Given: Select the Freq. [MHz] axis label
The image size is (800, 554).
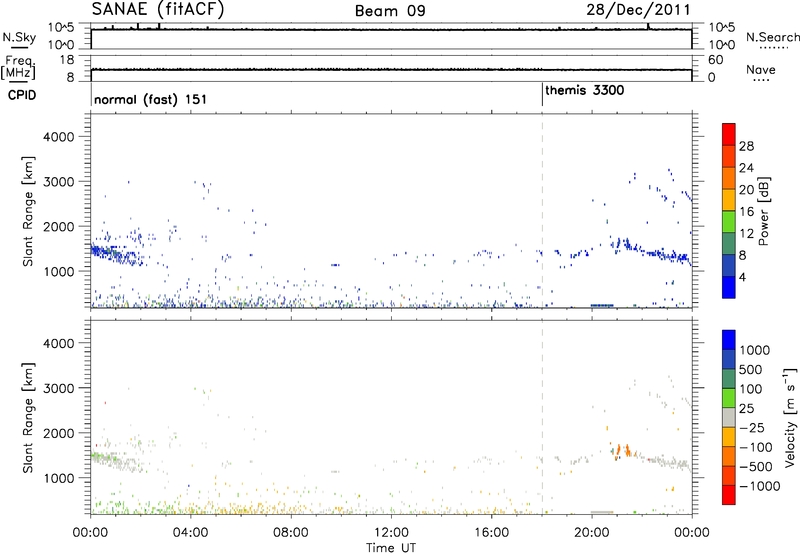Looking at the screenshot, I should point(20,67).
